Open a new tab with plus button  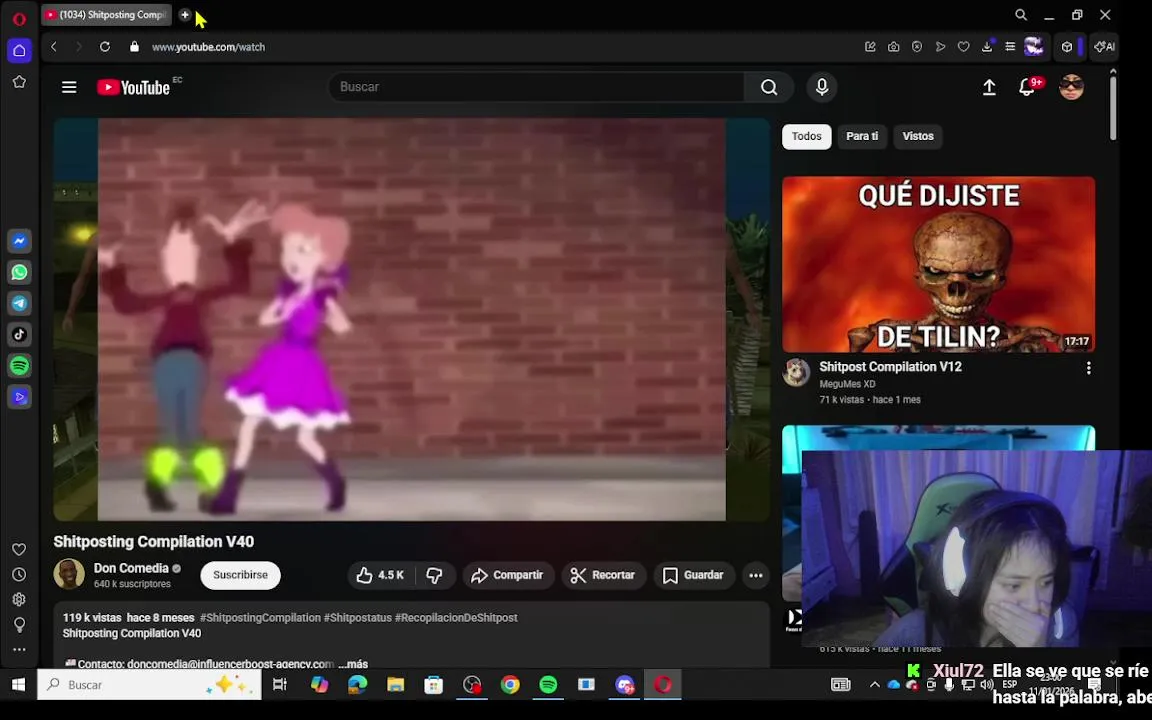(x=184, y=15)
